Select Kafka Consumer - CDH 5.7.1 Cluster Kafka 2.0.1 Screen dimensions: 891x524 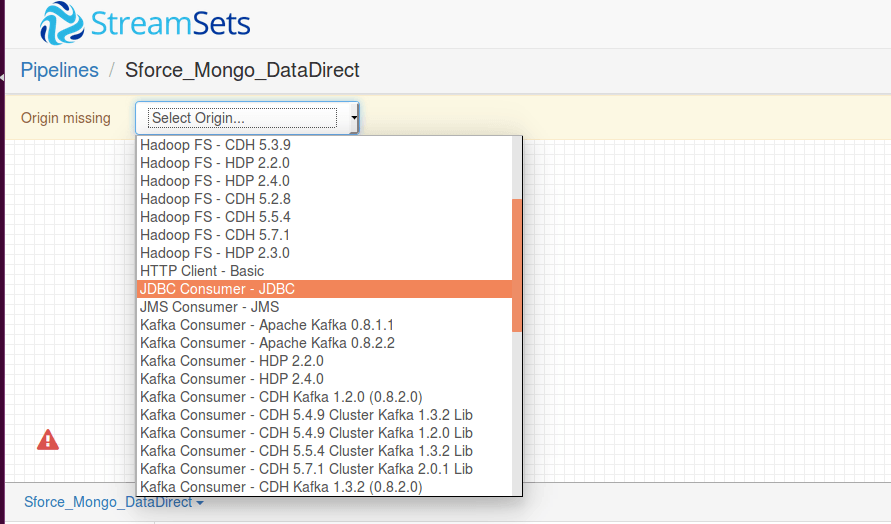click(x=306, y=469)
